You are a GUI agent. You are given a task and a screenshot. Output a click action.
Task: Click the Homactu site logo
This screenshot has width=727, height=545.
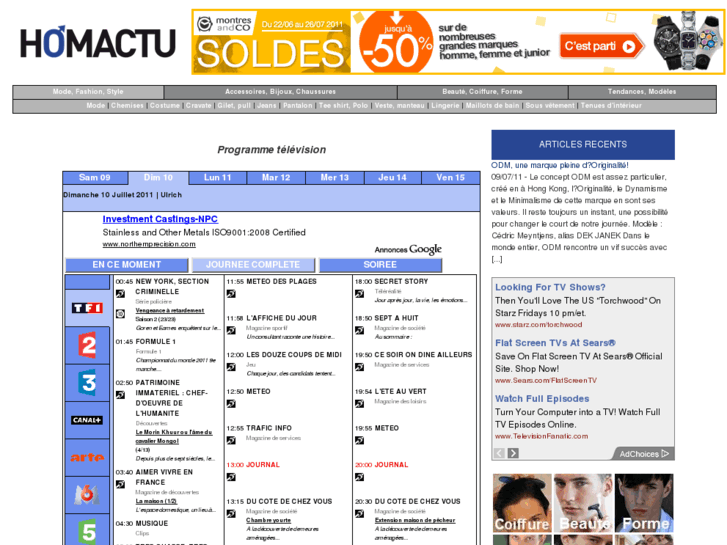tap(98, 42)
